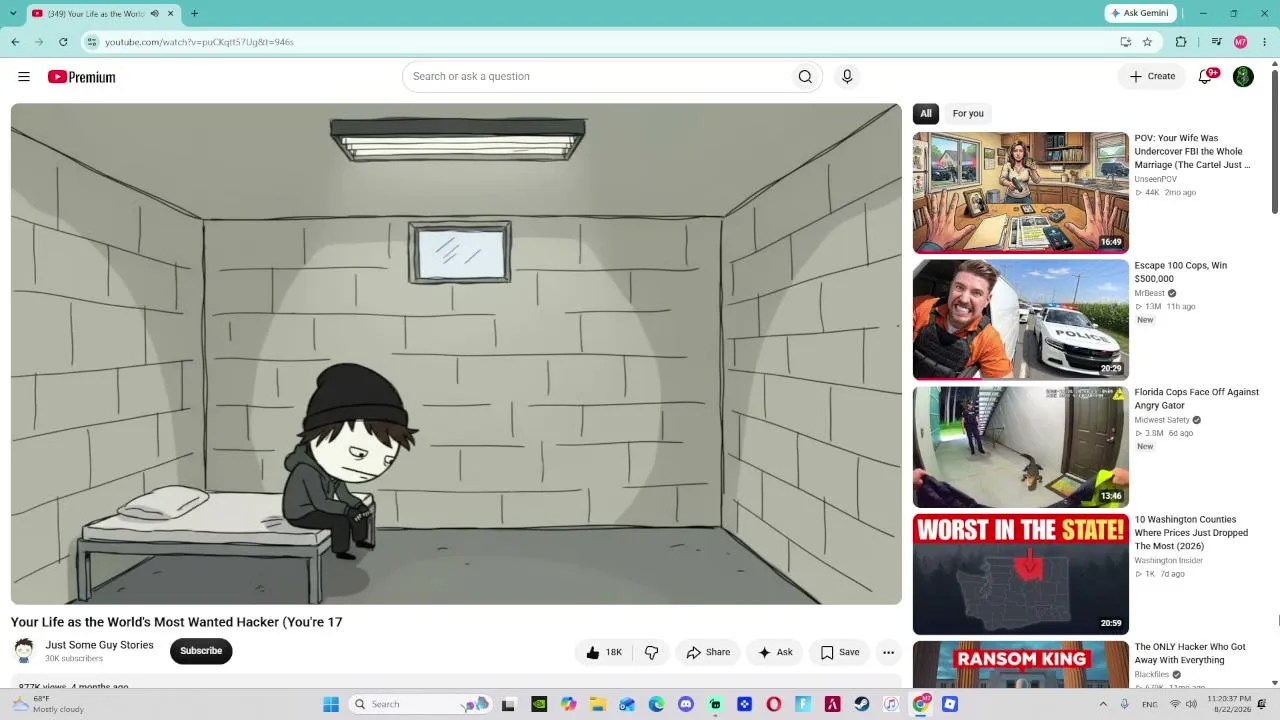Open Ransom King hacker video thumbnail
The image size is (1280, 720).
pyautogui.click(x=1021, y=665)
